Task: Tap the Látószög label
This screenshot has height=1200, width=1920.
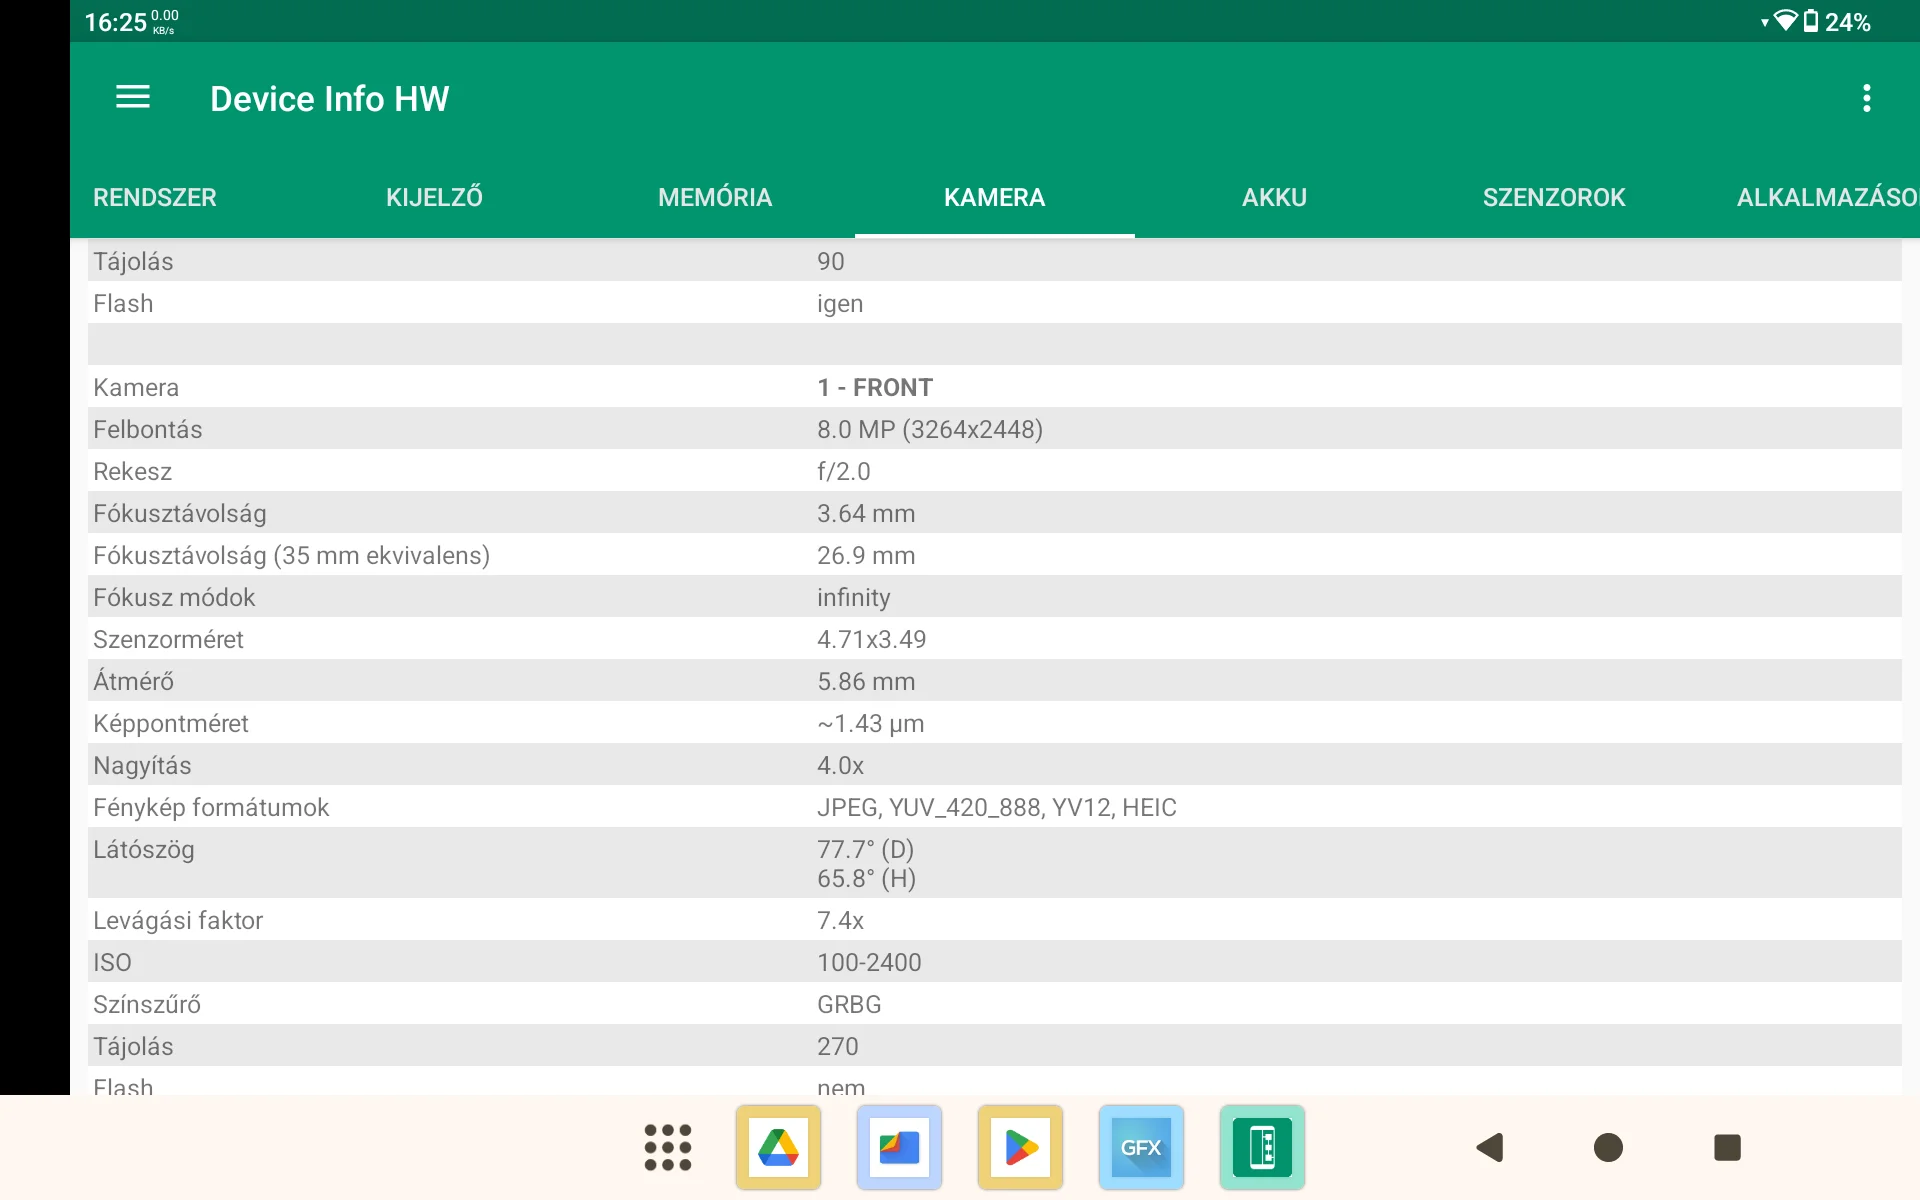Action: pos(144,849)
